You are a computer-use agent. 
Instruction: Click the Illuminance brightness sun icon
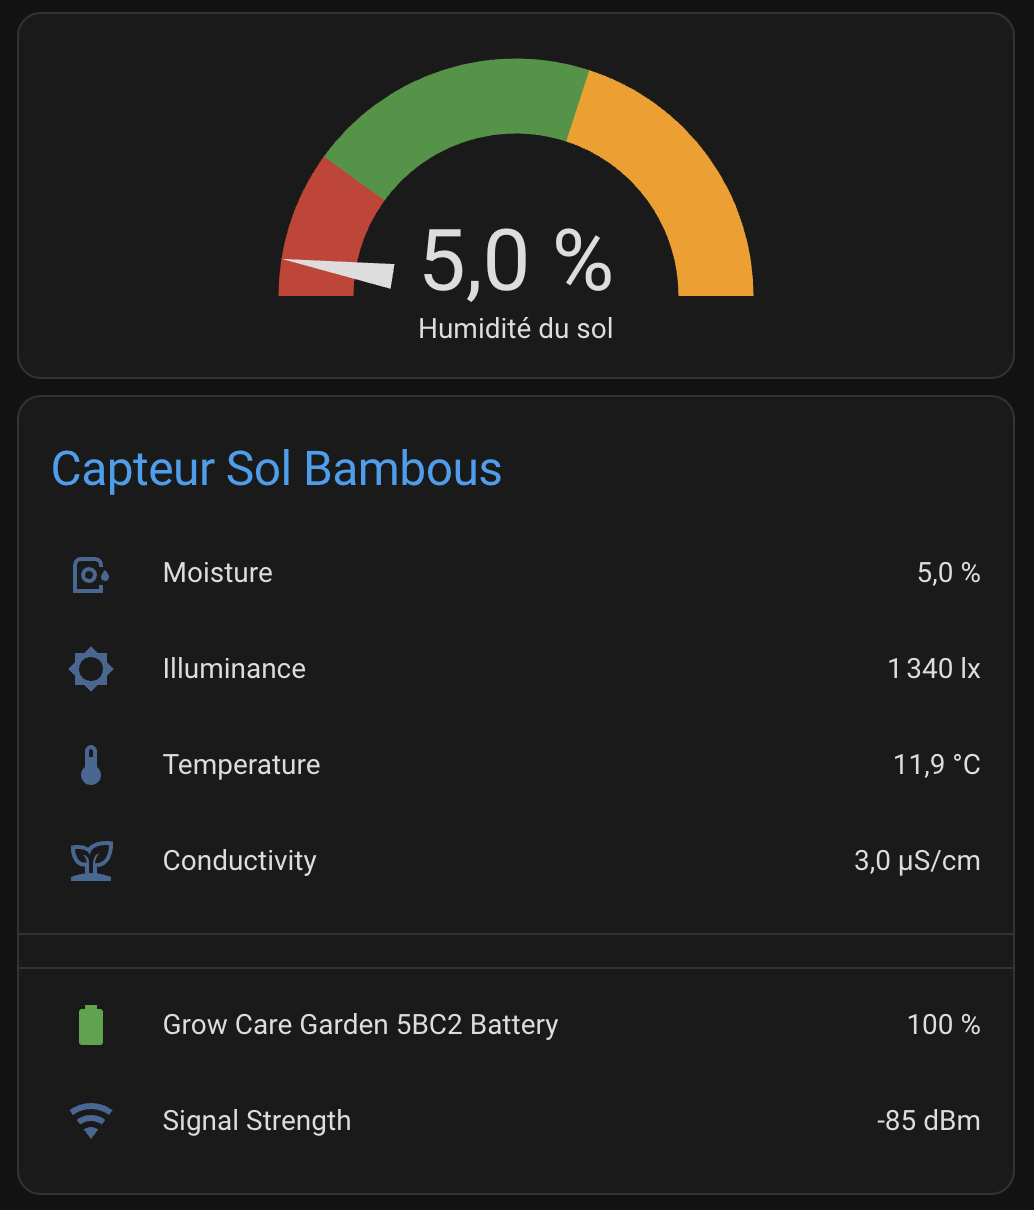pos(91,669)
